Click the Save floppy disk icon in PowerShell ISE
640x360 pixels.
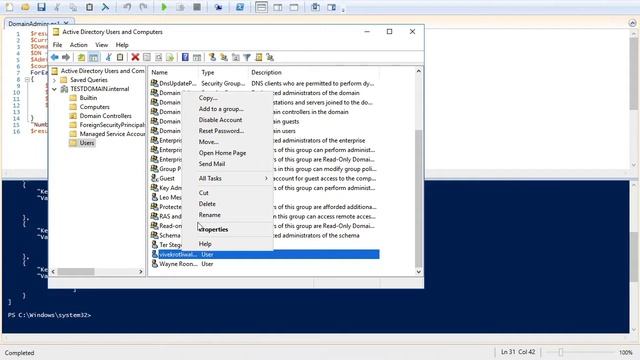[41, 7]
